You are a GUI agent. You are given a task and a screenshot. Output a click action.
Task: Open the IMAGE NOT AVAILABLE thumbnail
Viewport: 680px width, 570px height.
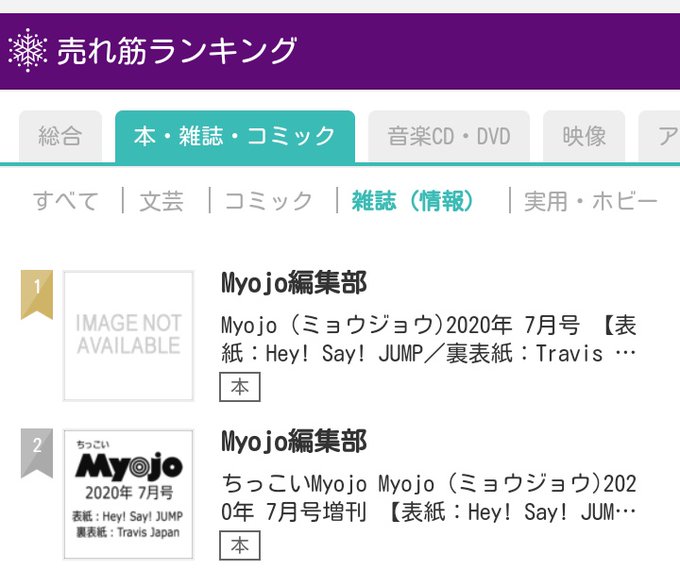tap(128, 336)
